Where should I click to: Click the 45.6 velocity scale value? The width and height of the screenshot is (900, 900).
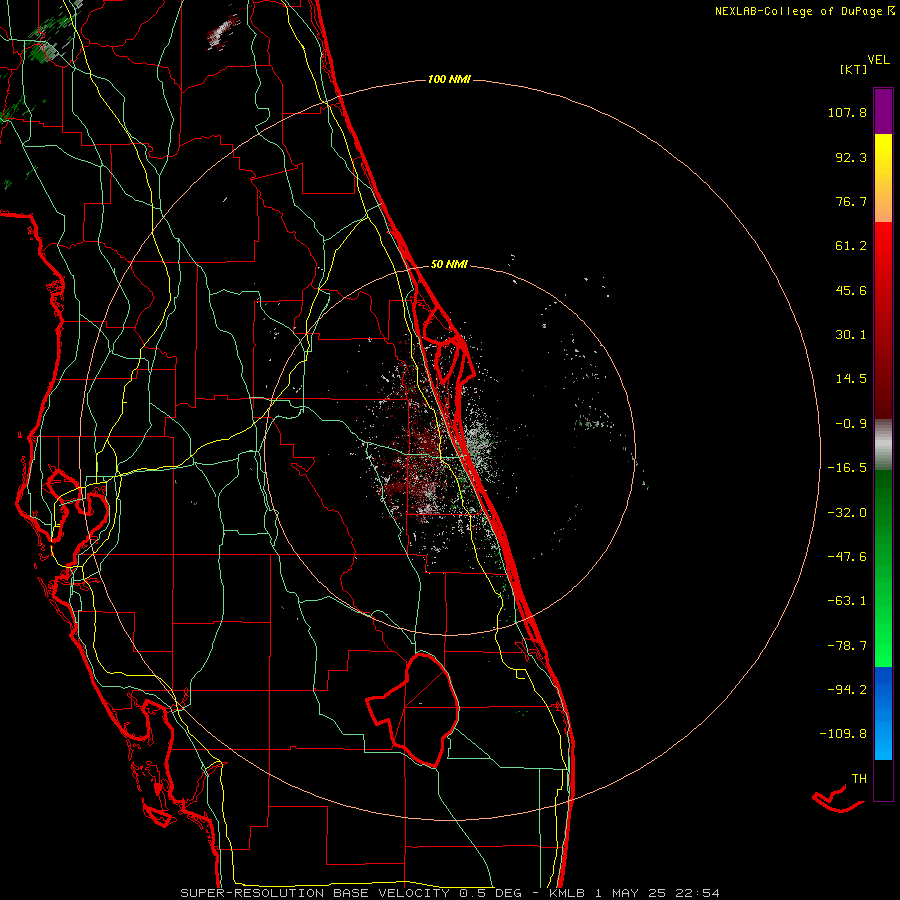pyautogui.click(x=851, y=290)
